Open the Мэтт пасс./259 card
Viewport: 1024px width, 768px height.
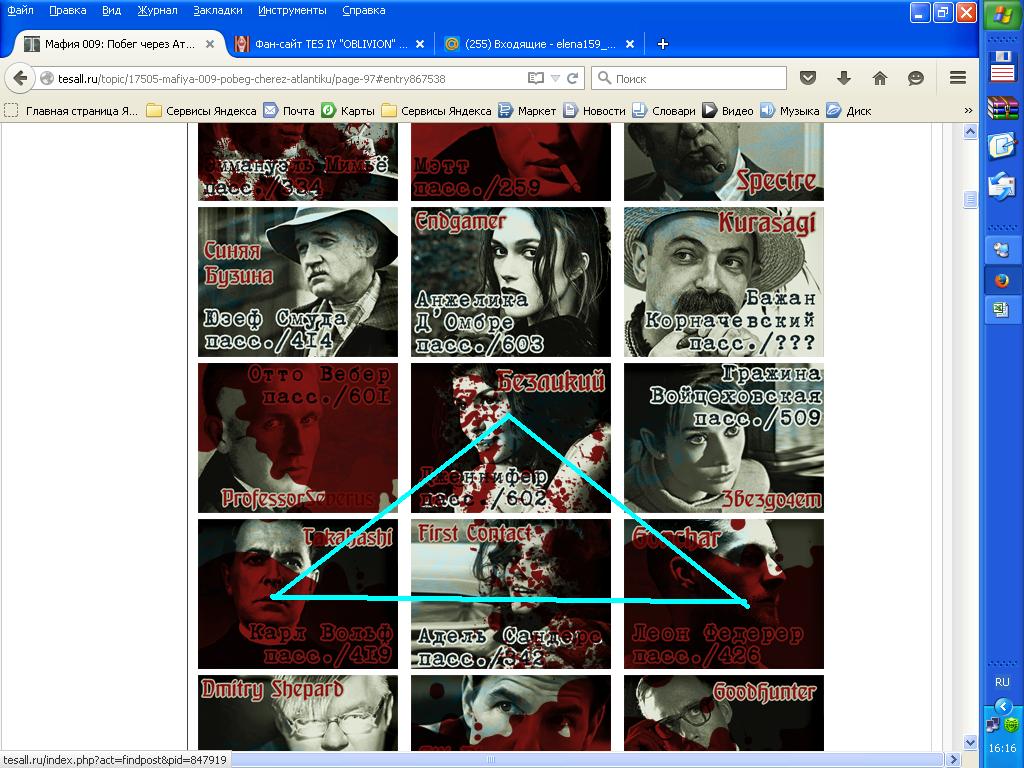click(511, 162)
